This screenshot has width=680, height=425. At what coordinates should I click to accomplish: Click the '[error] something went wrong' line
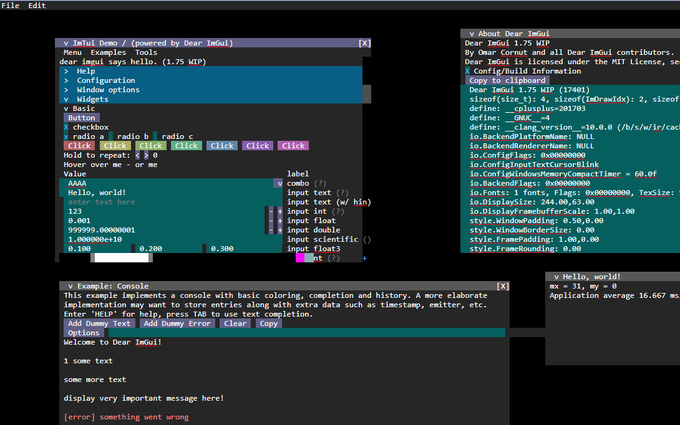pyautogui.click(x=126, y=417)
